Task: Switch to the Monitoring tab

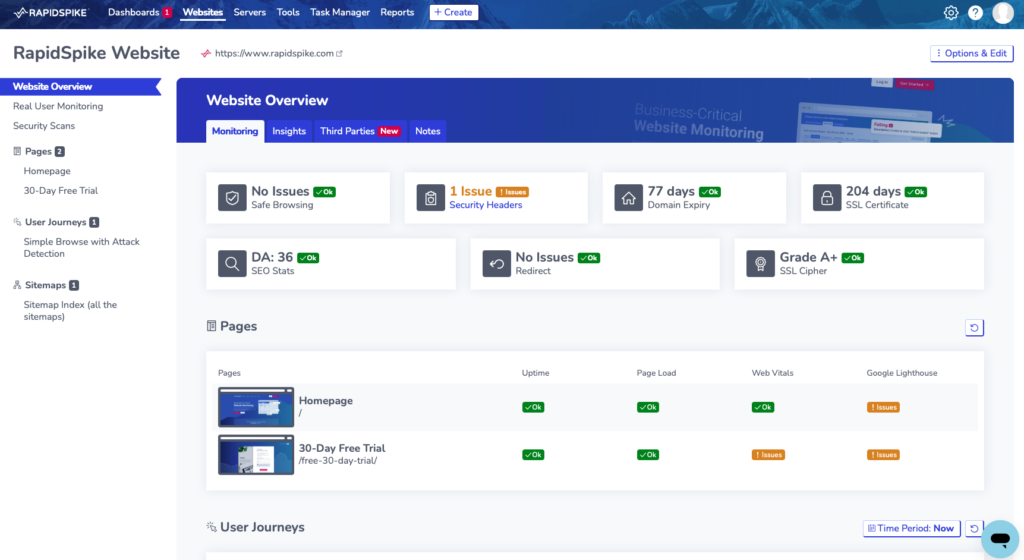Action: point(235,131)
